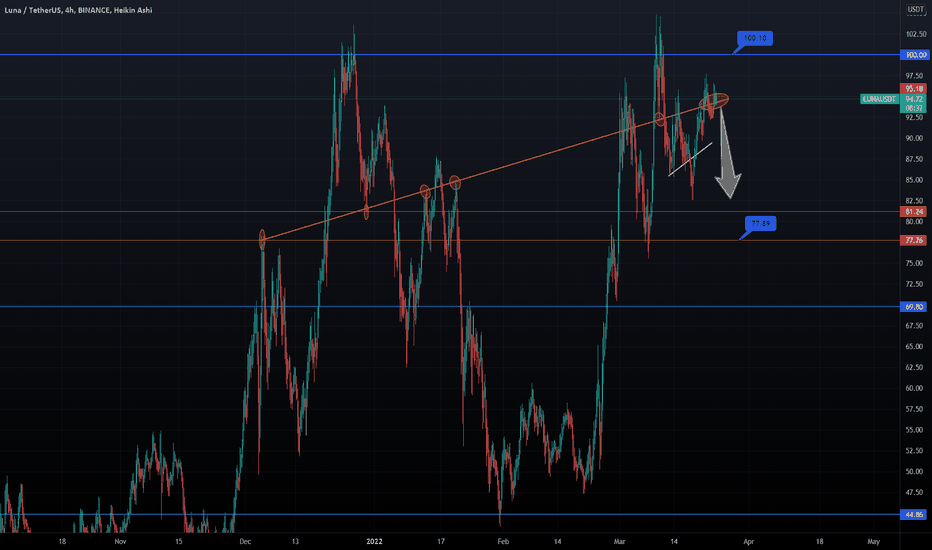932x550 pixels.
Task: Click the 102.50 price axis value
Action: pyautogui.click(x=914, y=34)
